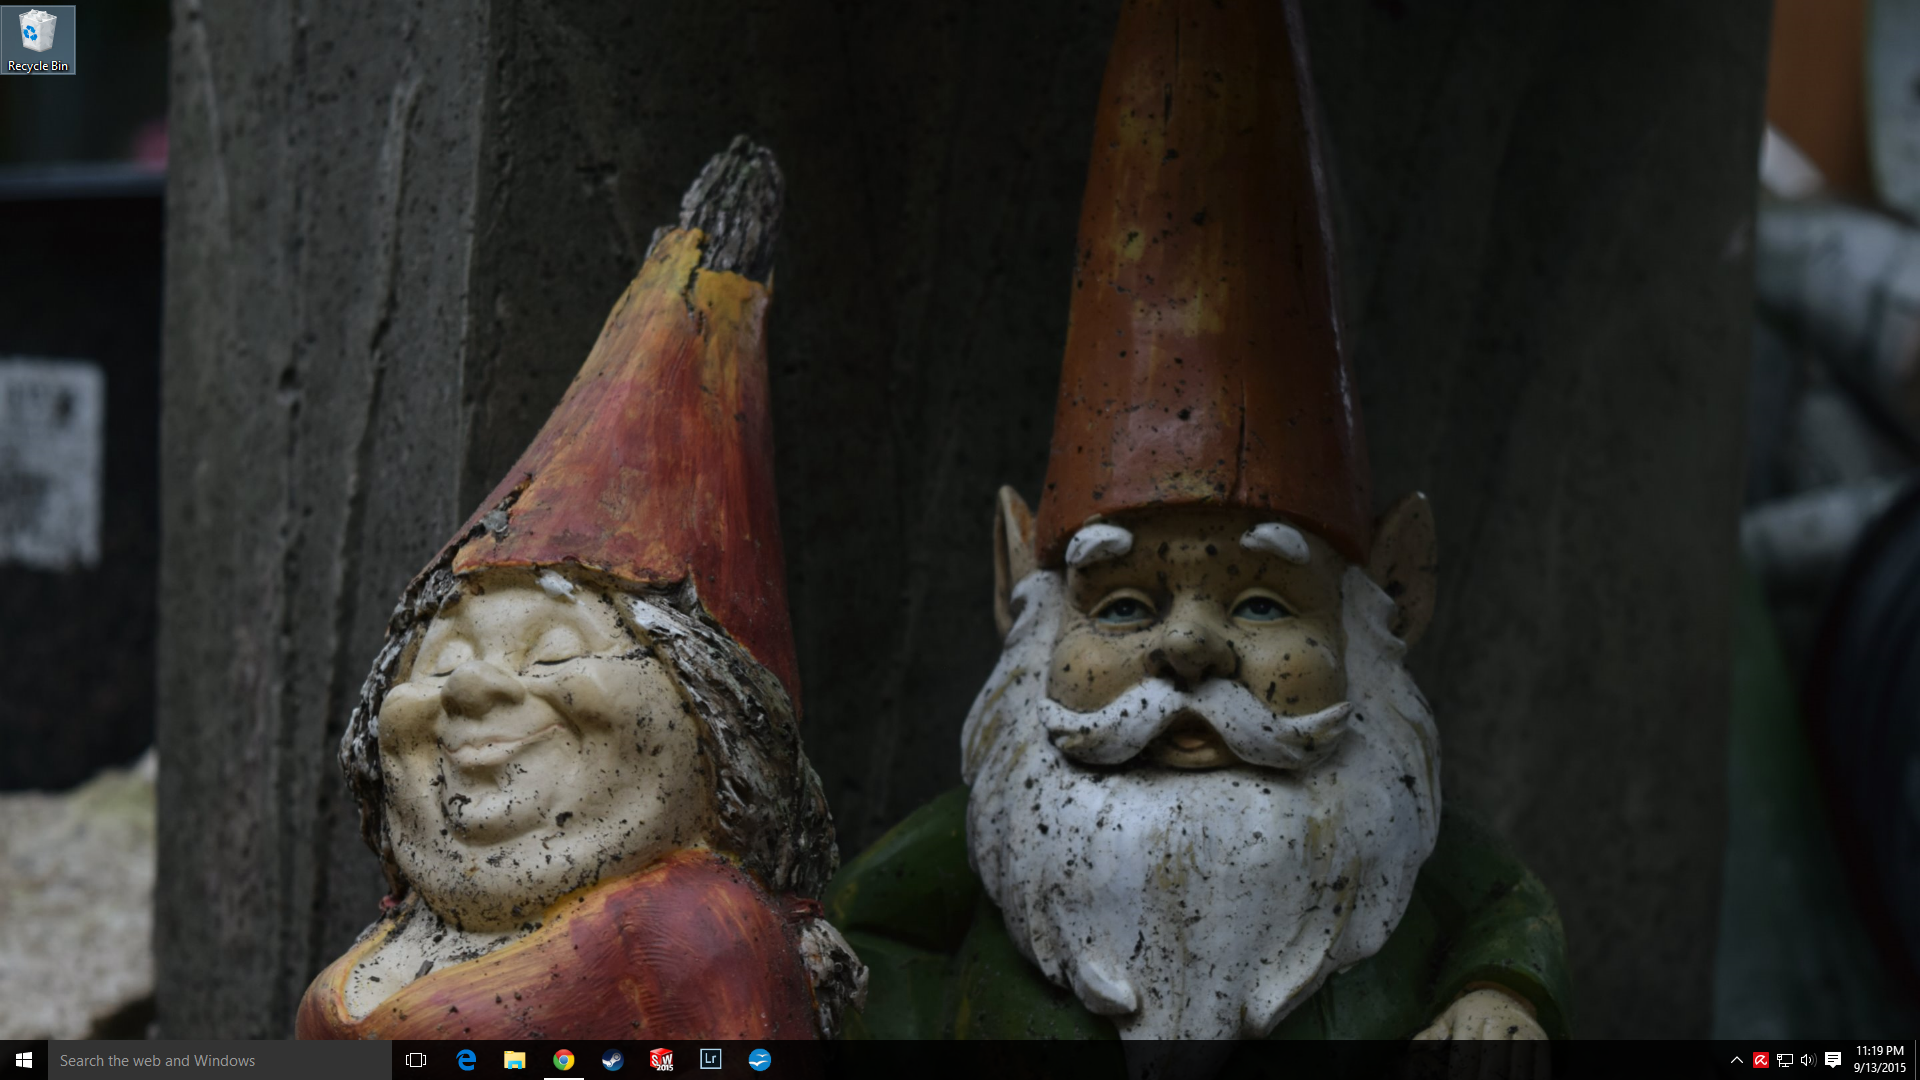
Task: Launch Steam from the taskbar
Action: click(613, 1060)
